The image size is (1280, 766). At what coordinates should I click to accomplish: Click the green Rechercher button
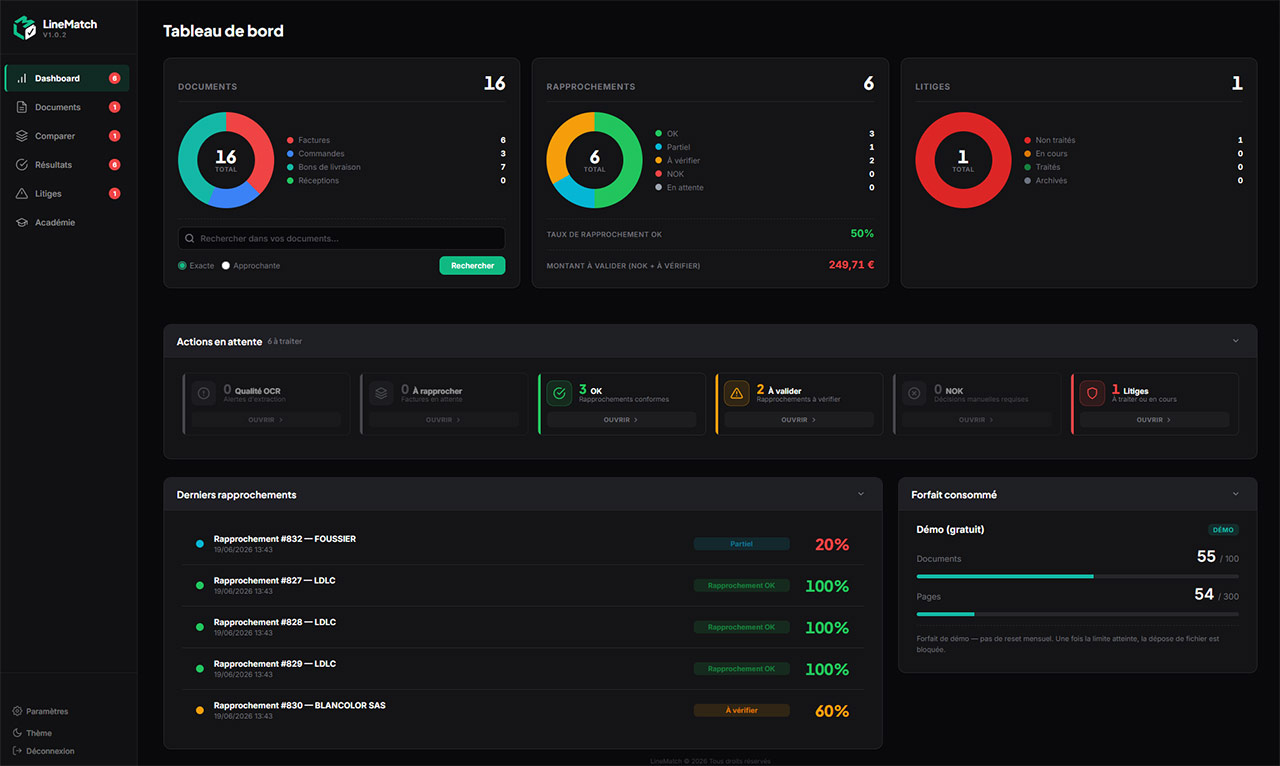point(472,266)
